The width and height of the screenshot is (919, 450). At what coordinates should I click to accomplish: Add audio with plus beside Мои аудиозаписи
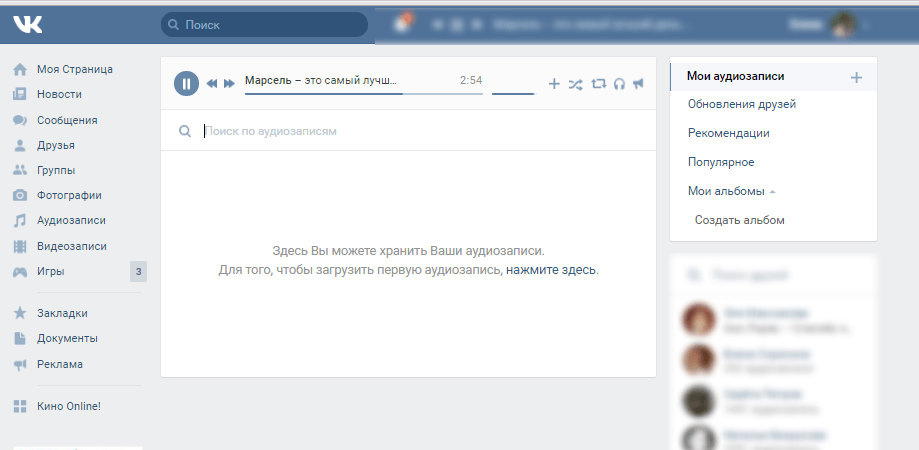856,77
